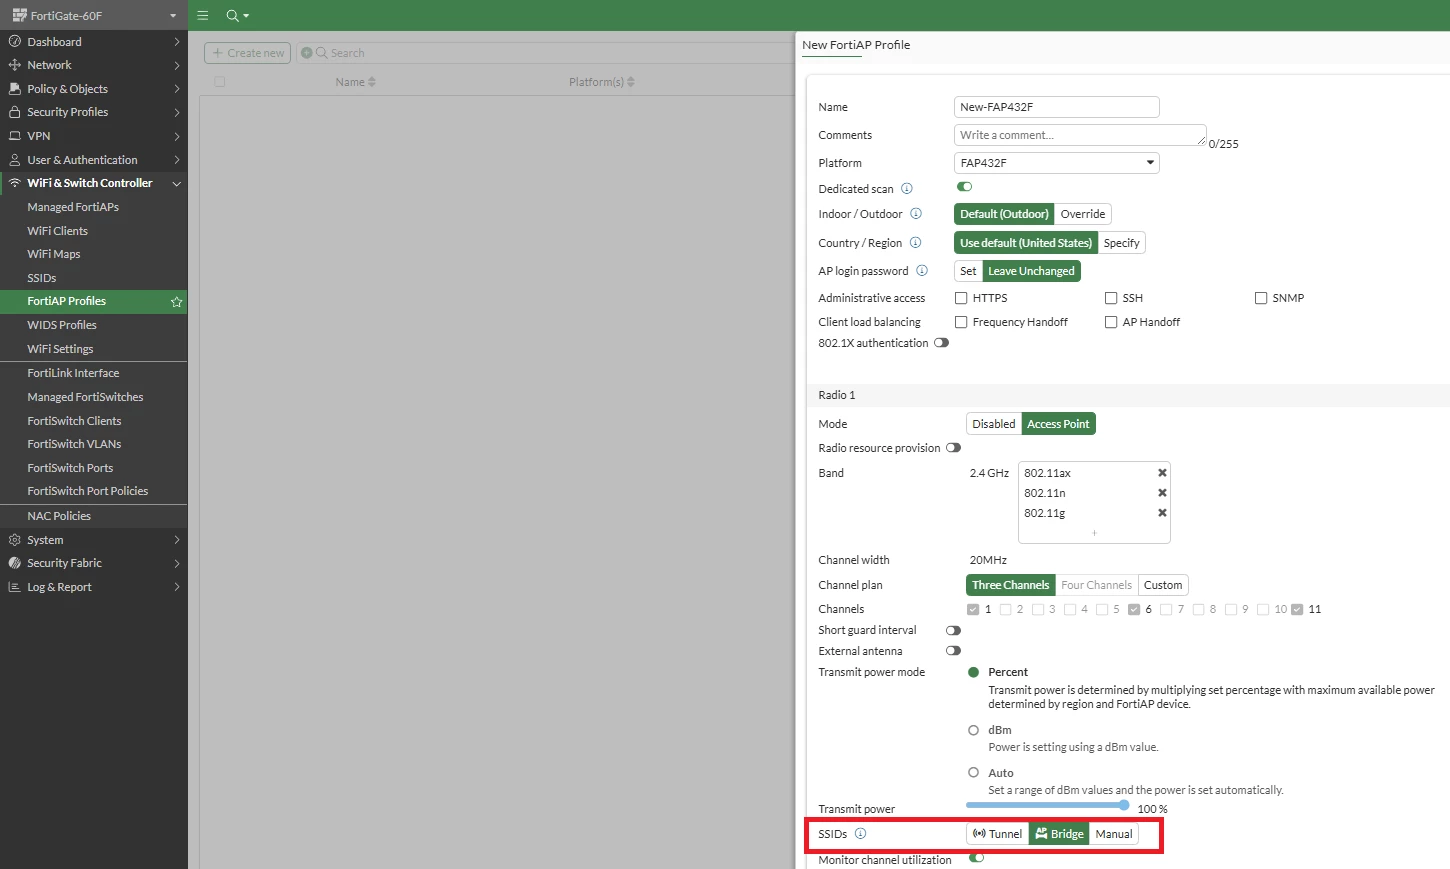Toggle the Dedicated scan switch
1450x869 pixels.
pos(965,187)
